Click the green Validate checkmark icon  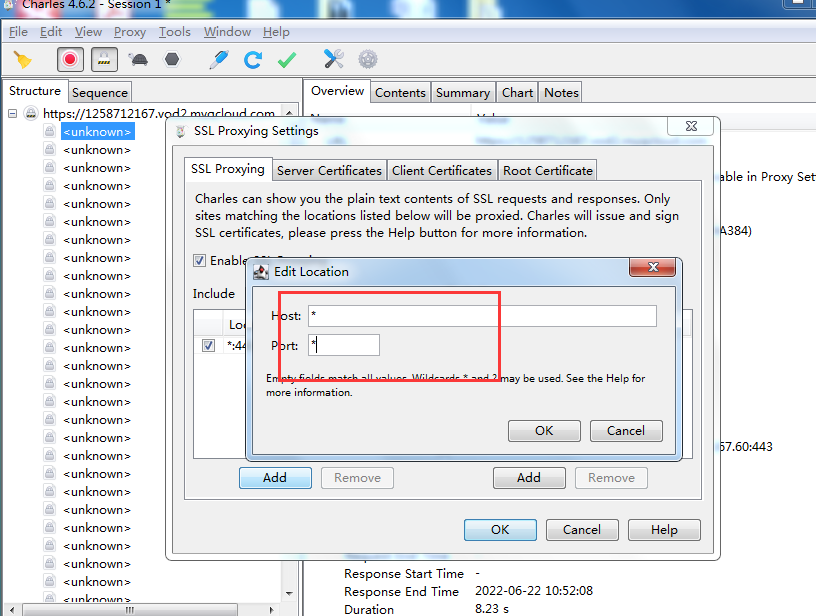coord(287,60)
